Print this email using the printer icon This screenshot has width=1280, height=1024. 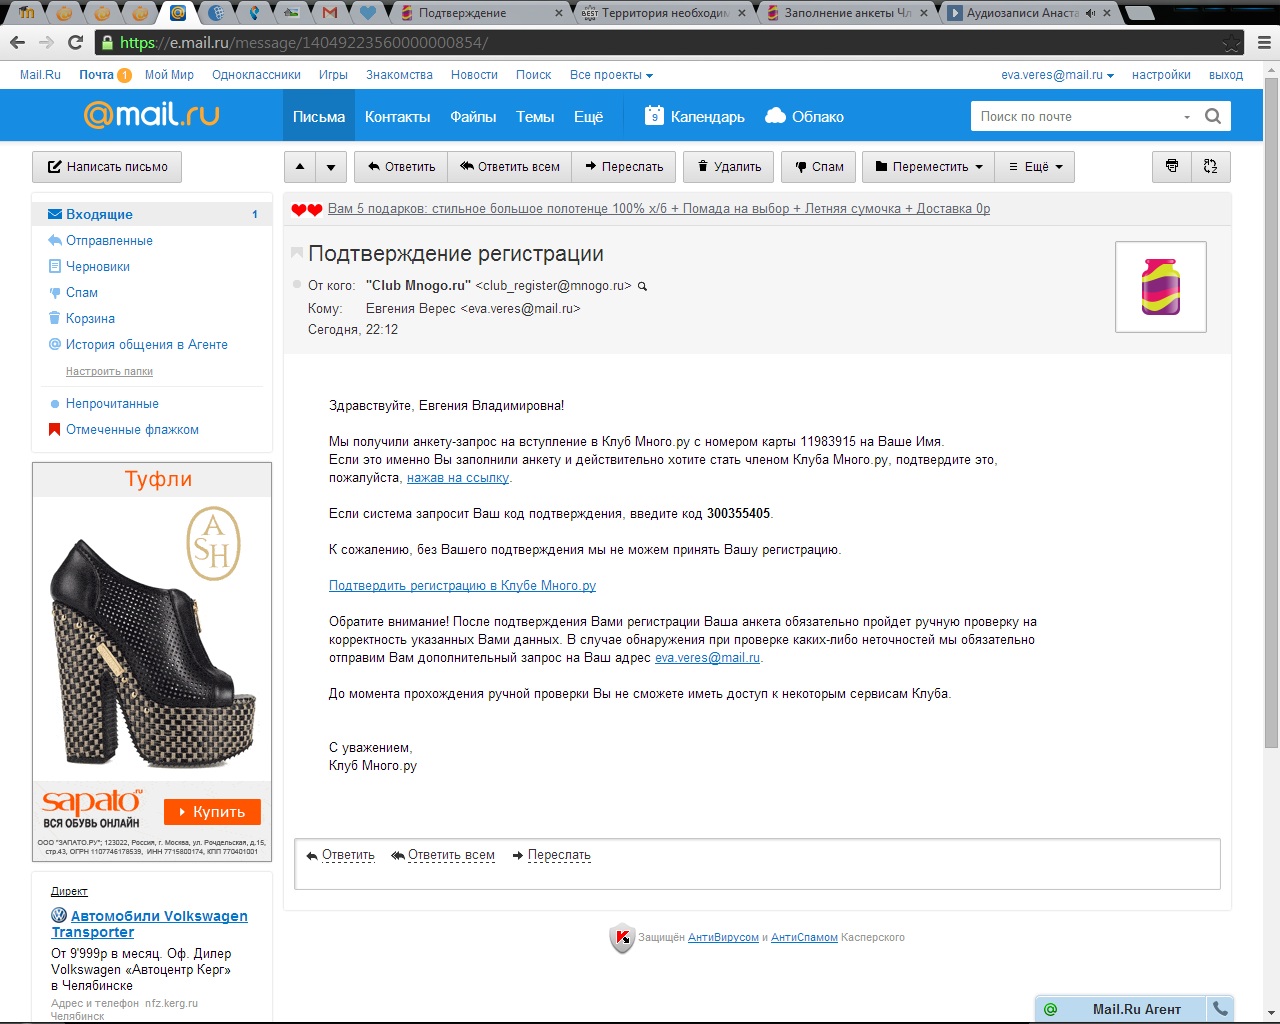click(1172, 167)
